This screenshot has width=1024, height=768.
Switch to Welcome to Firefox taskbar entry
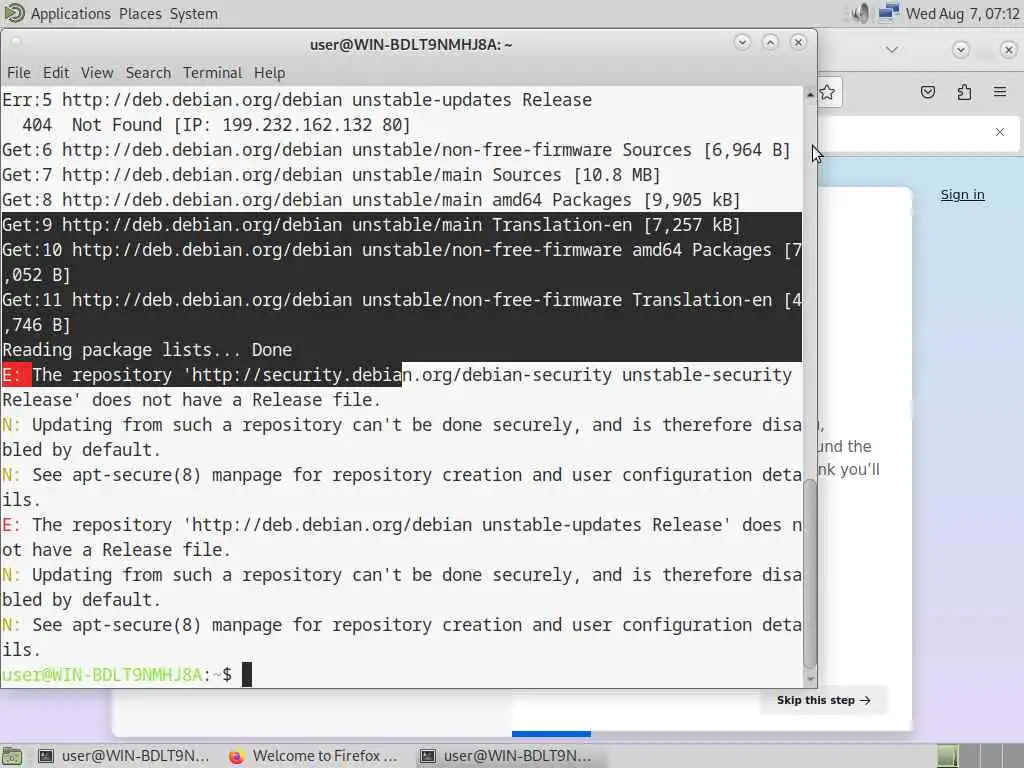(314, 756)
